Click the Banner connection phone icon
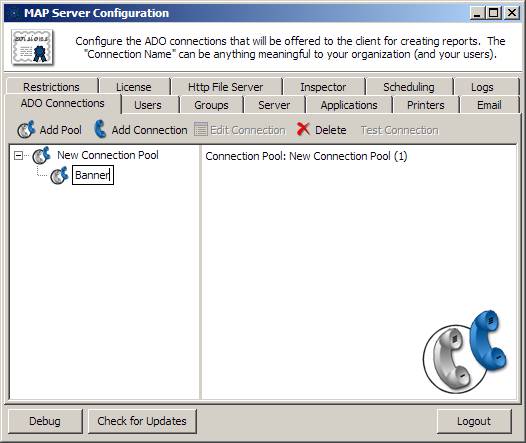 coord(59,175)
